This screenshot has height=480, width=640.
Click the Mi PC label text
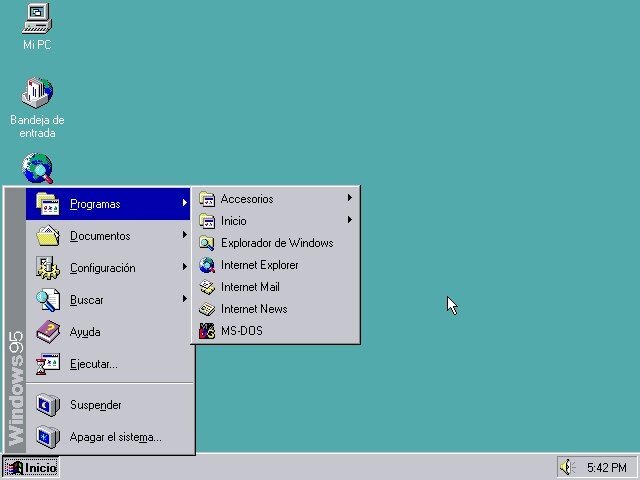tap(37, 44)
